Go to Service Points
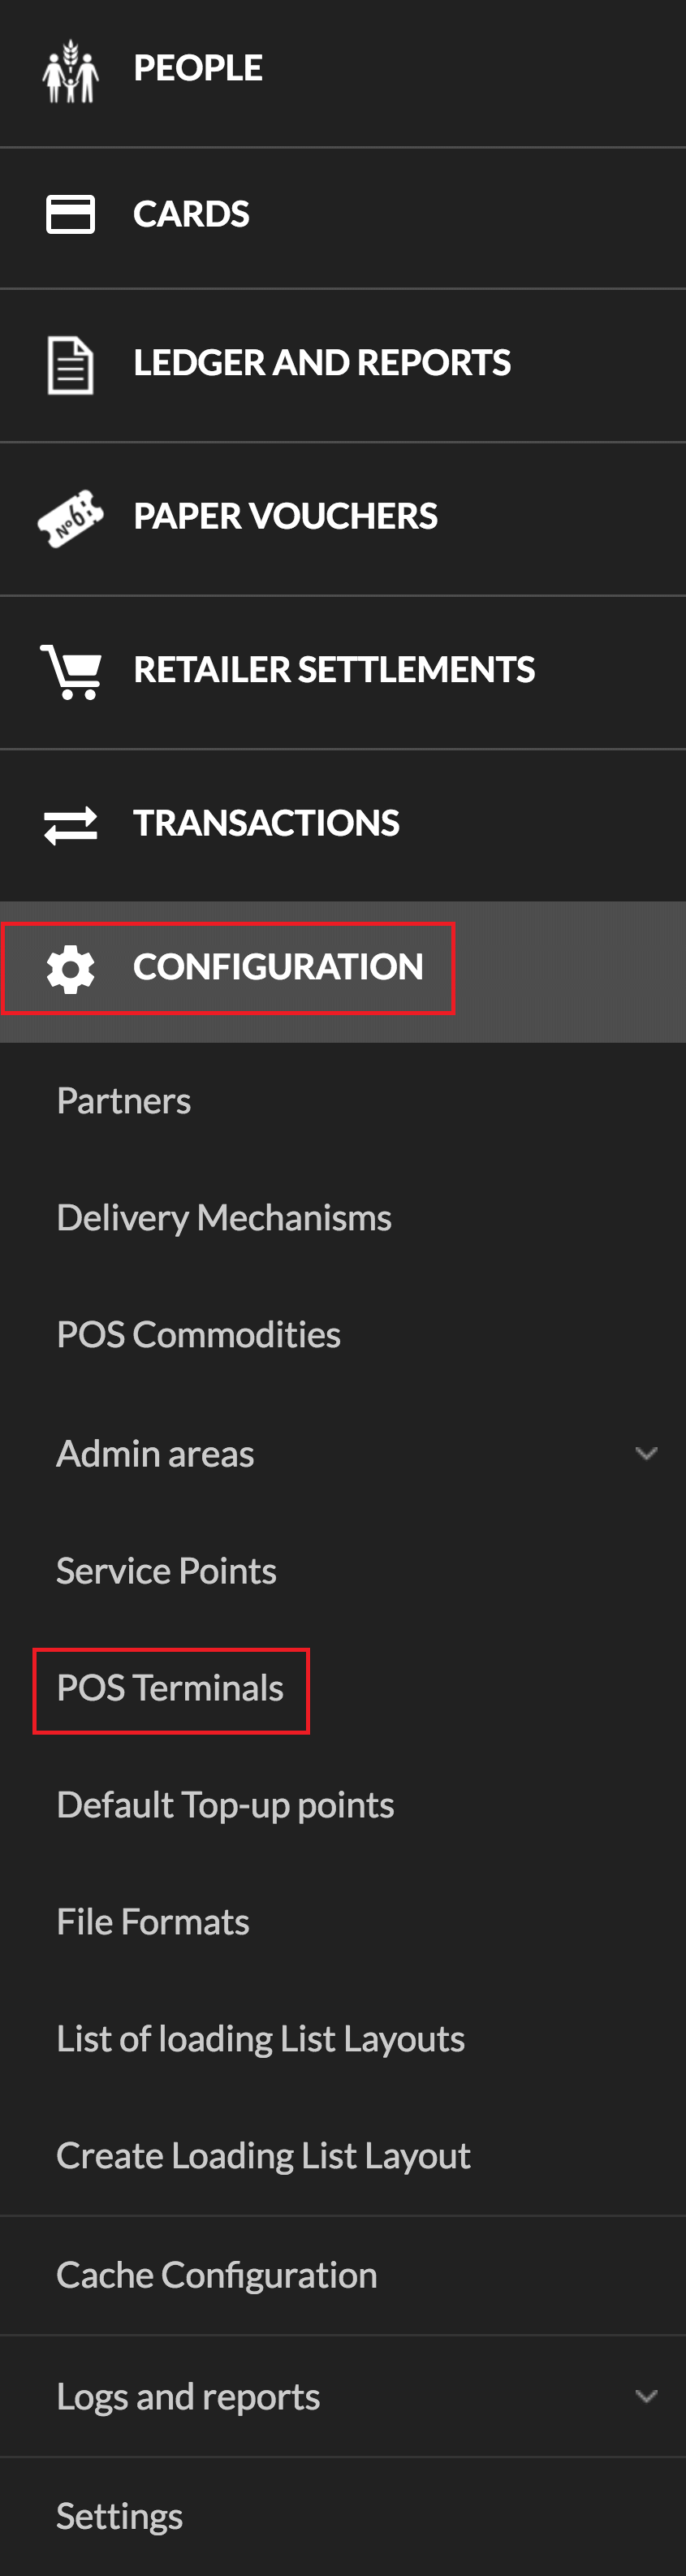686x2576 pixels. (x=166, y=1570)
